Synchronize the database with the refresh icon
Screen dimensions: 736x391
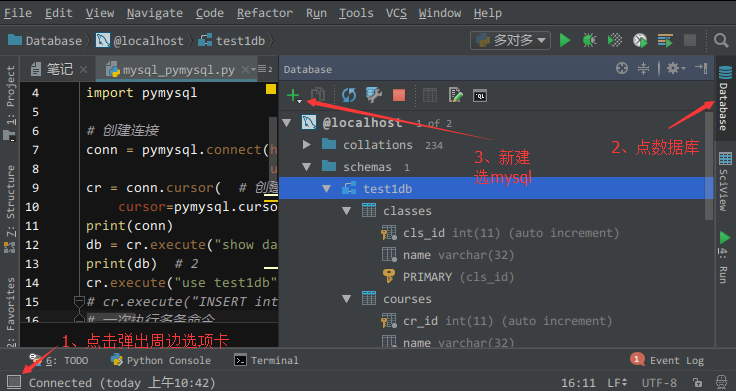pos(349,95)
